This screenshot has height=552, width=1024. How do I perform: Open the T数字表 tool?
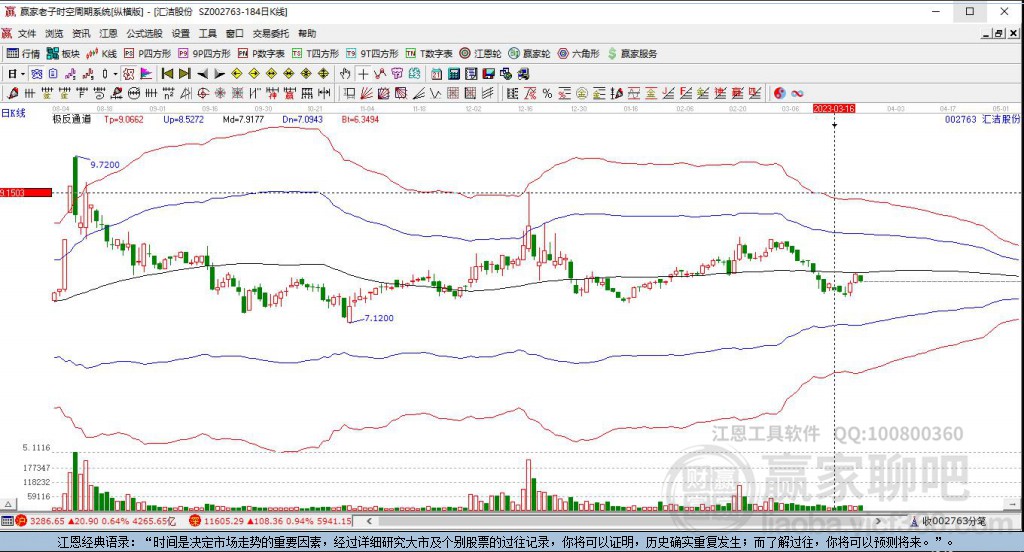[429, 54]
